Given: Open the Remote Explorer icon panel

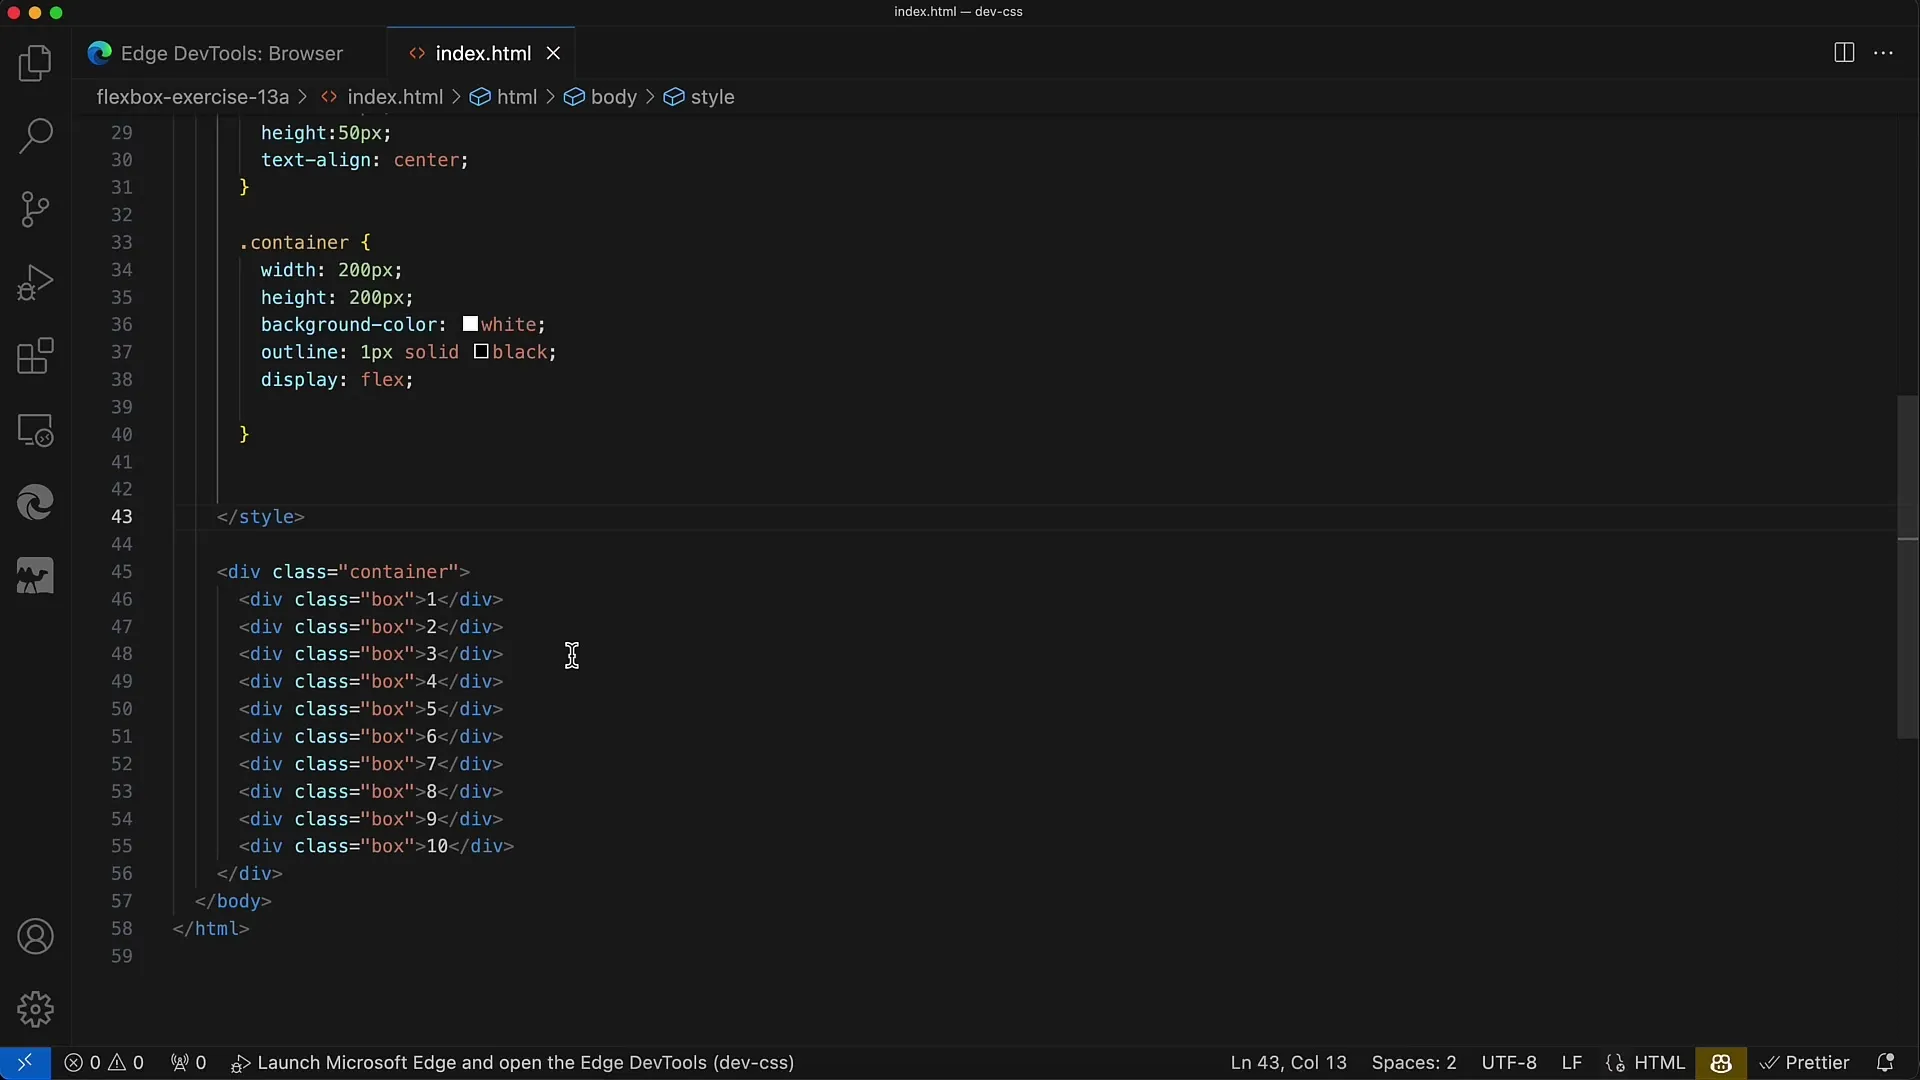Looking at the screenshot, I should click(36, 429).
